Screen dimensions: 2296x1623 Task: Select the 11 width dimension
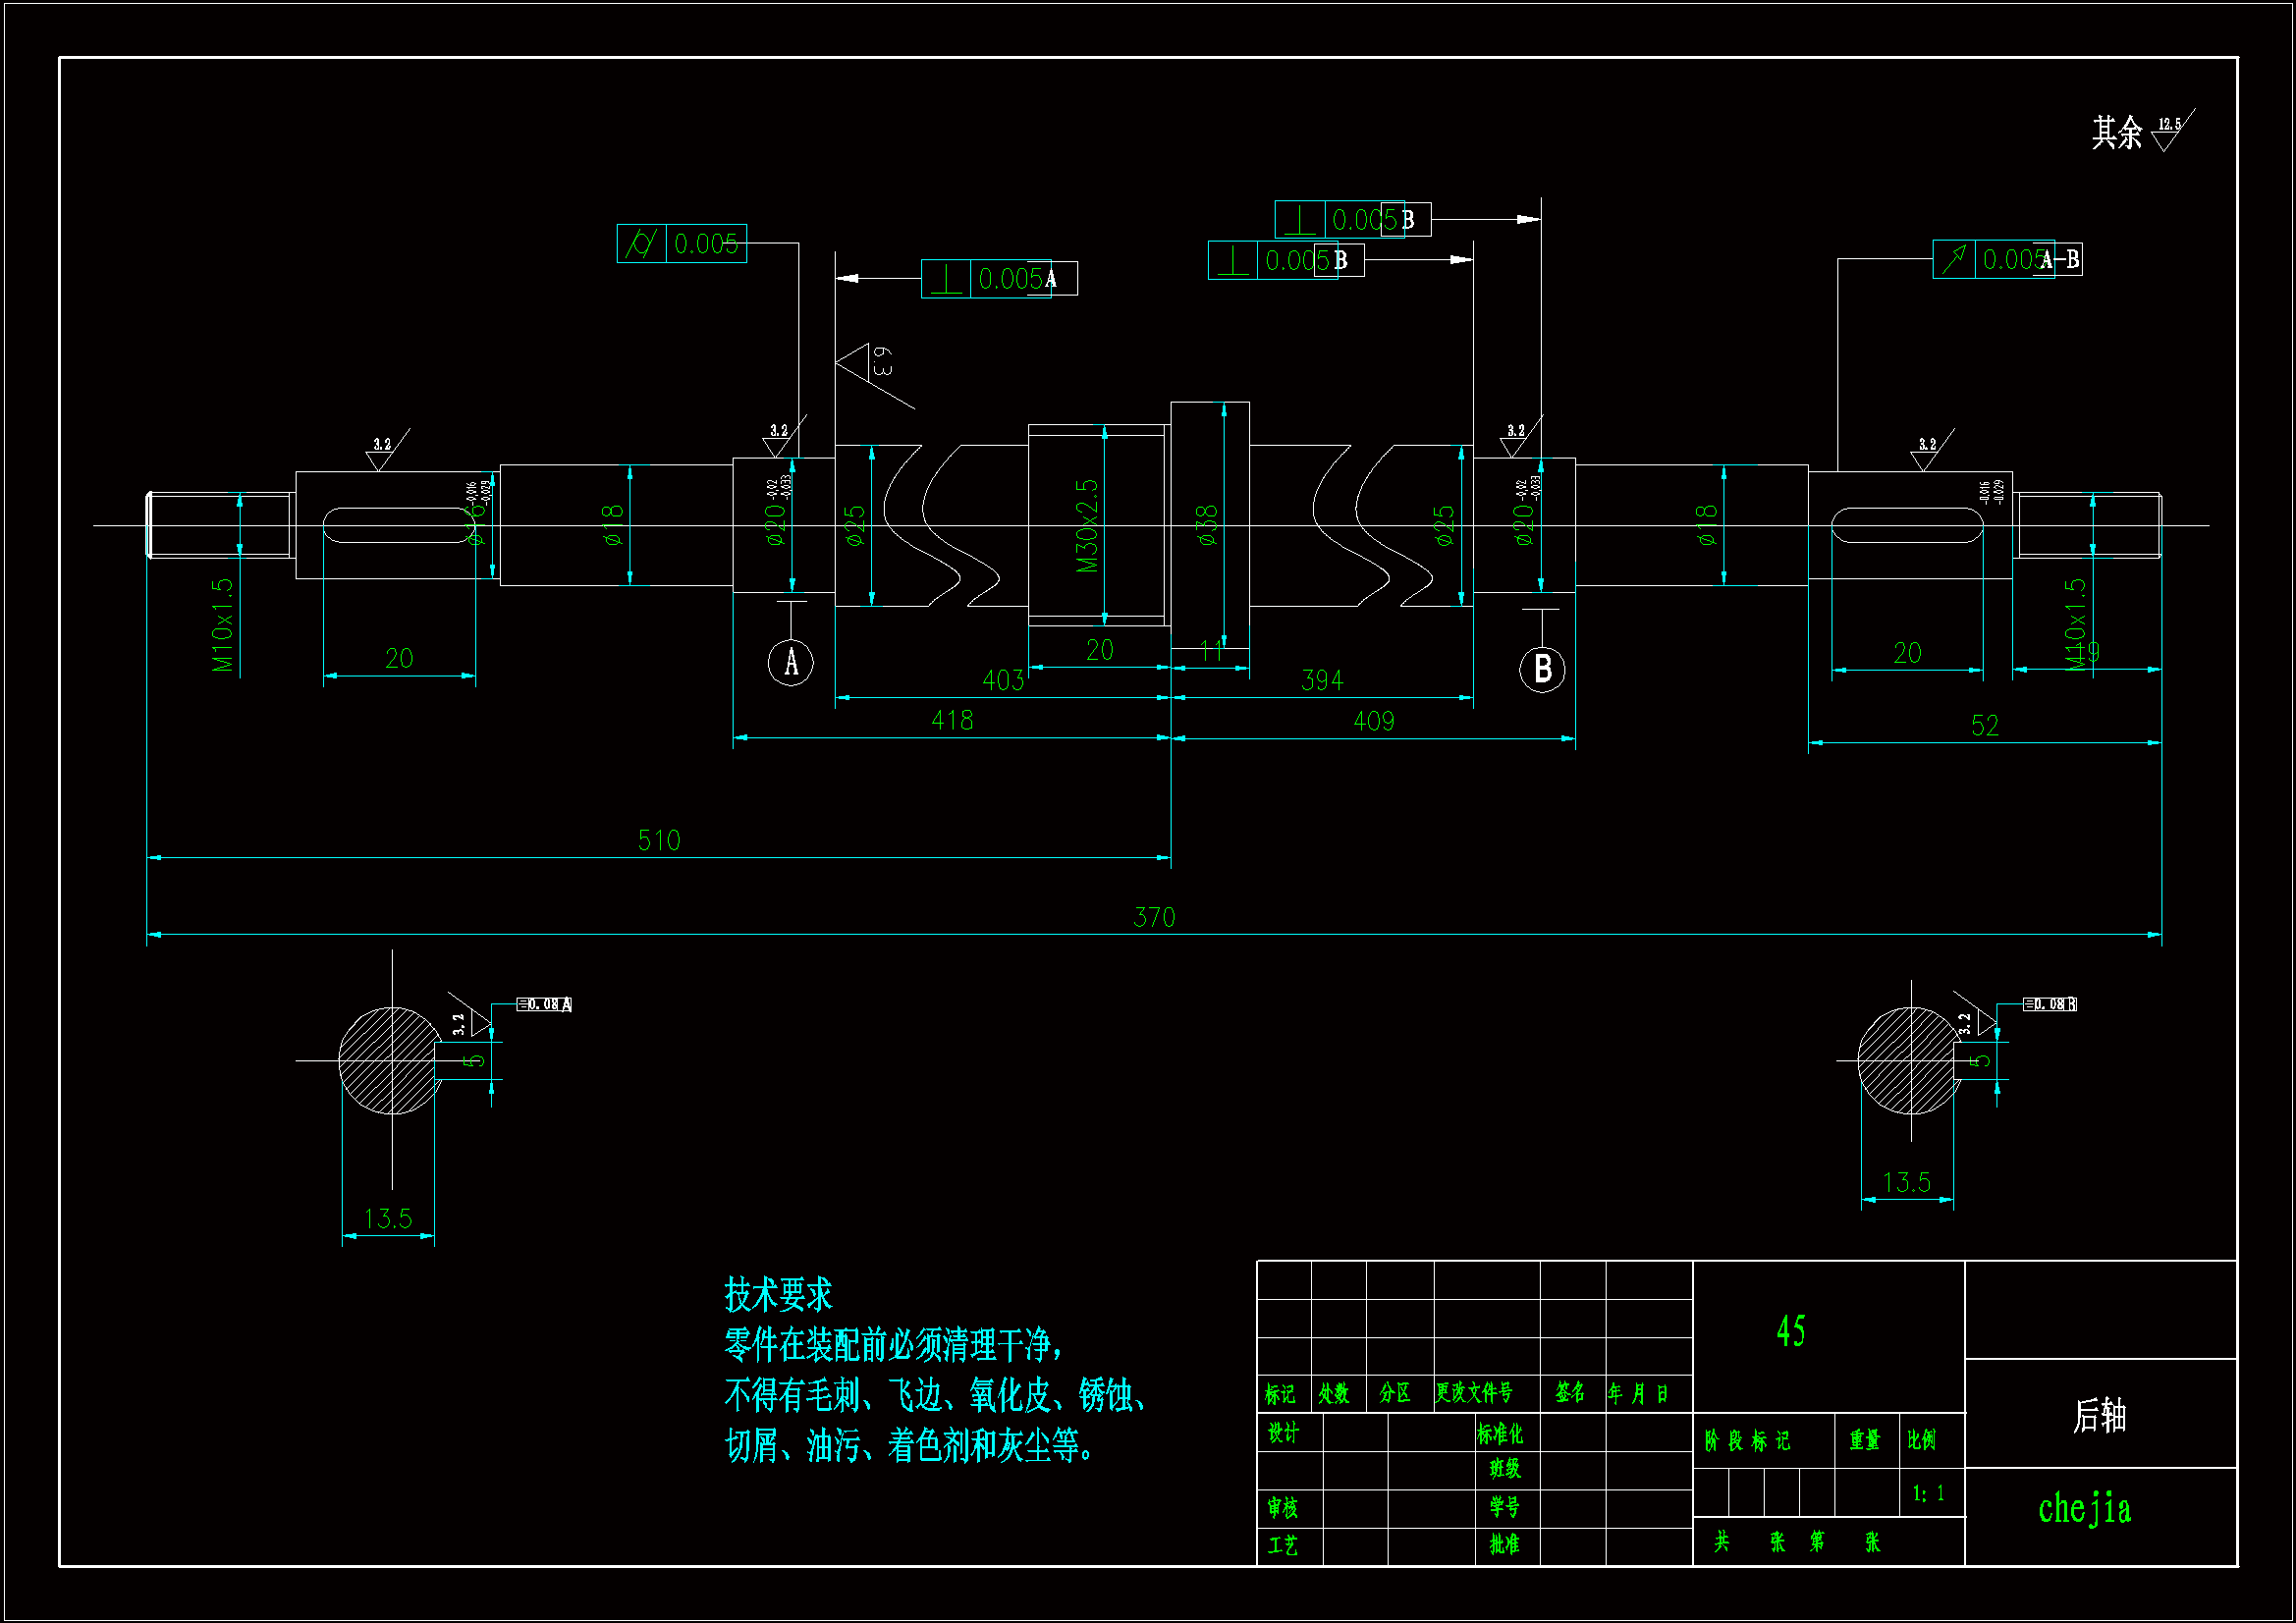click(x=1211, y=652)
